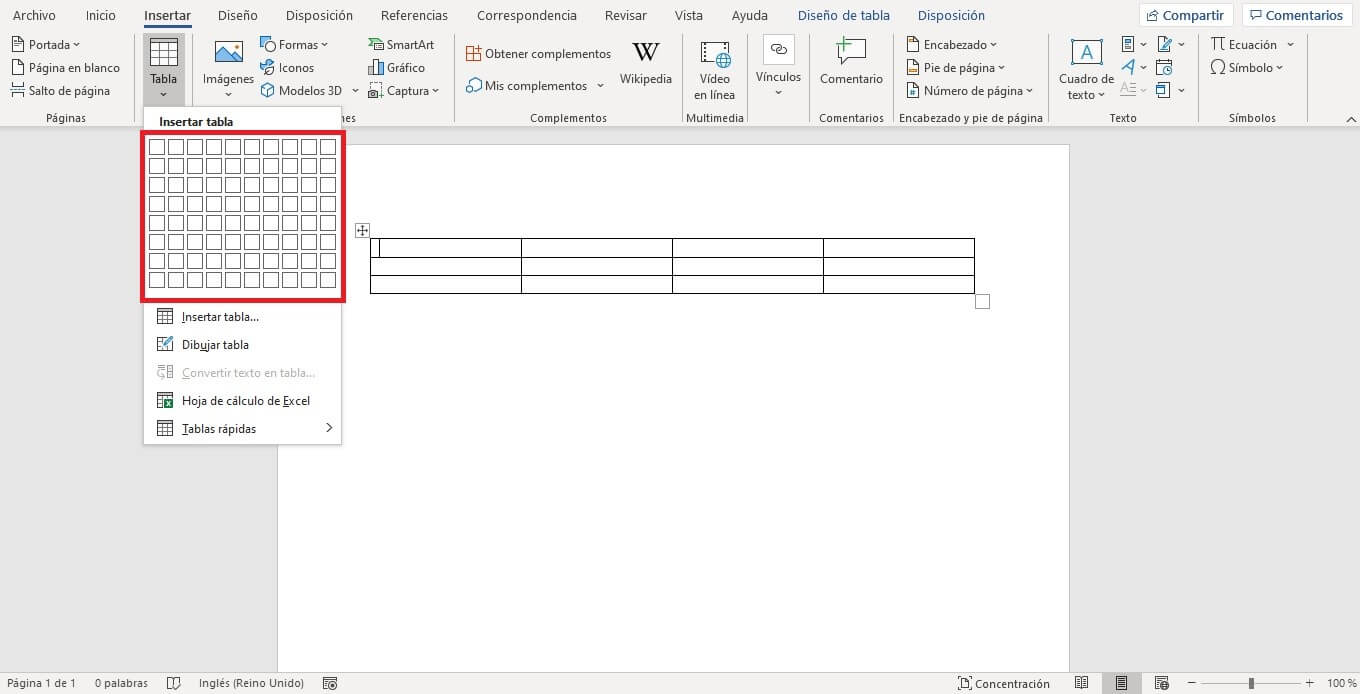Open the Pie de página dropdown
The height and width of the screenshot is (694, 1360).
click(956, 67)
